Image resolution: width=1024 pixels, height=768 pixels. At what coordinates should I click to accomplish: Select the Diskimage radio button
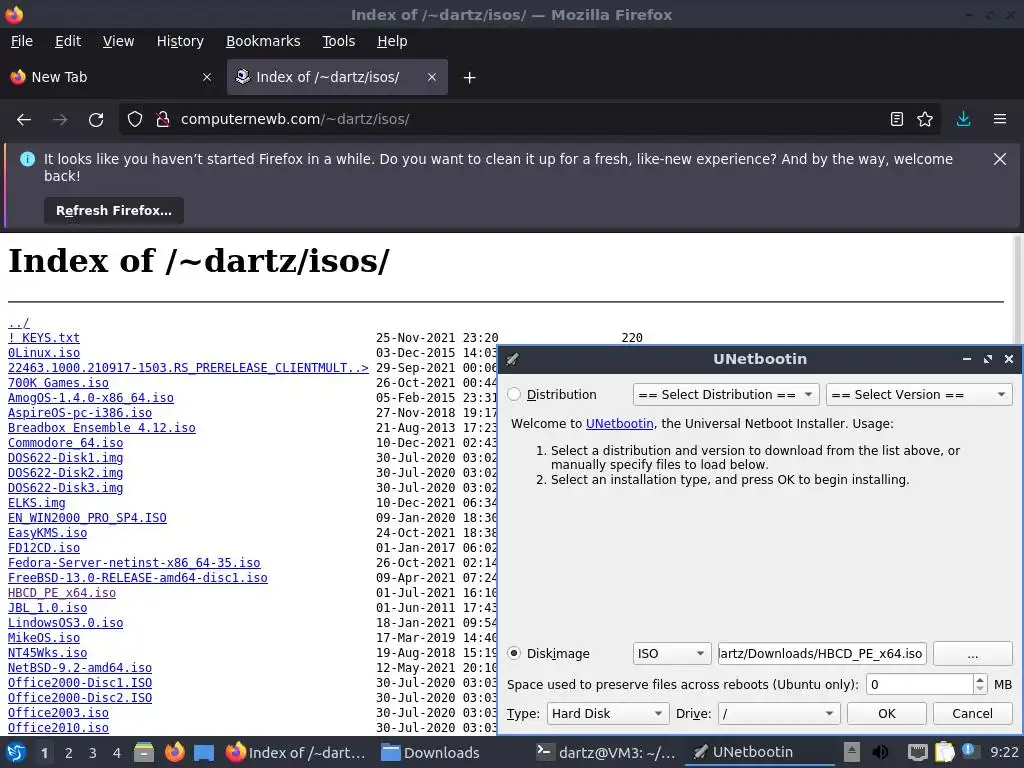tap(514, 654)
